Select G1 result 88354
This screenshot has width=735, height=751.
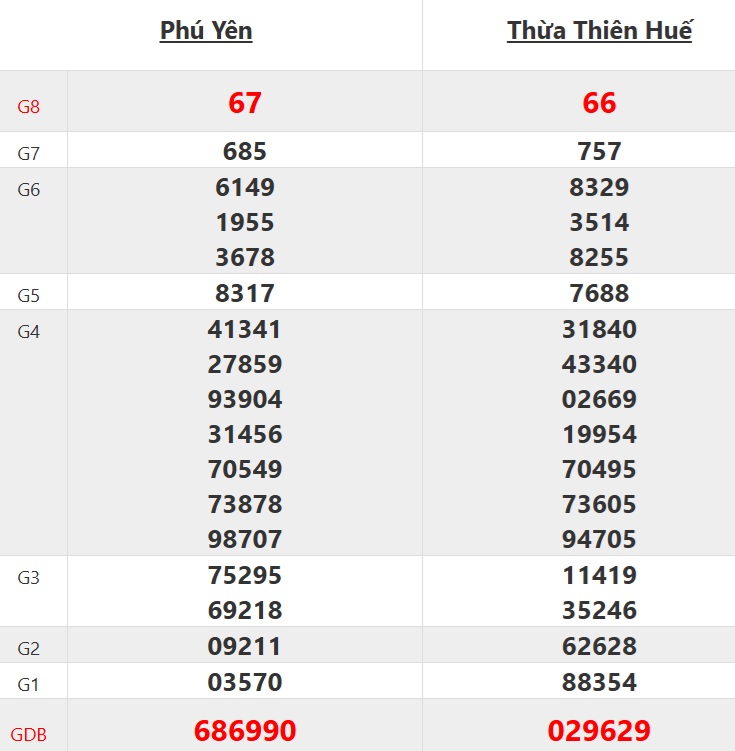[599, 683]
